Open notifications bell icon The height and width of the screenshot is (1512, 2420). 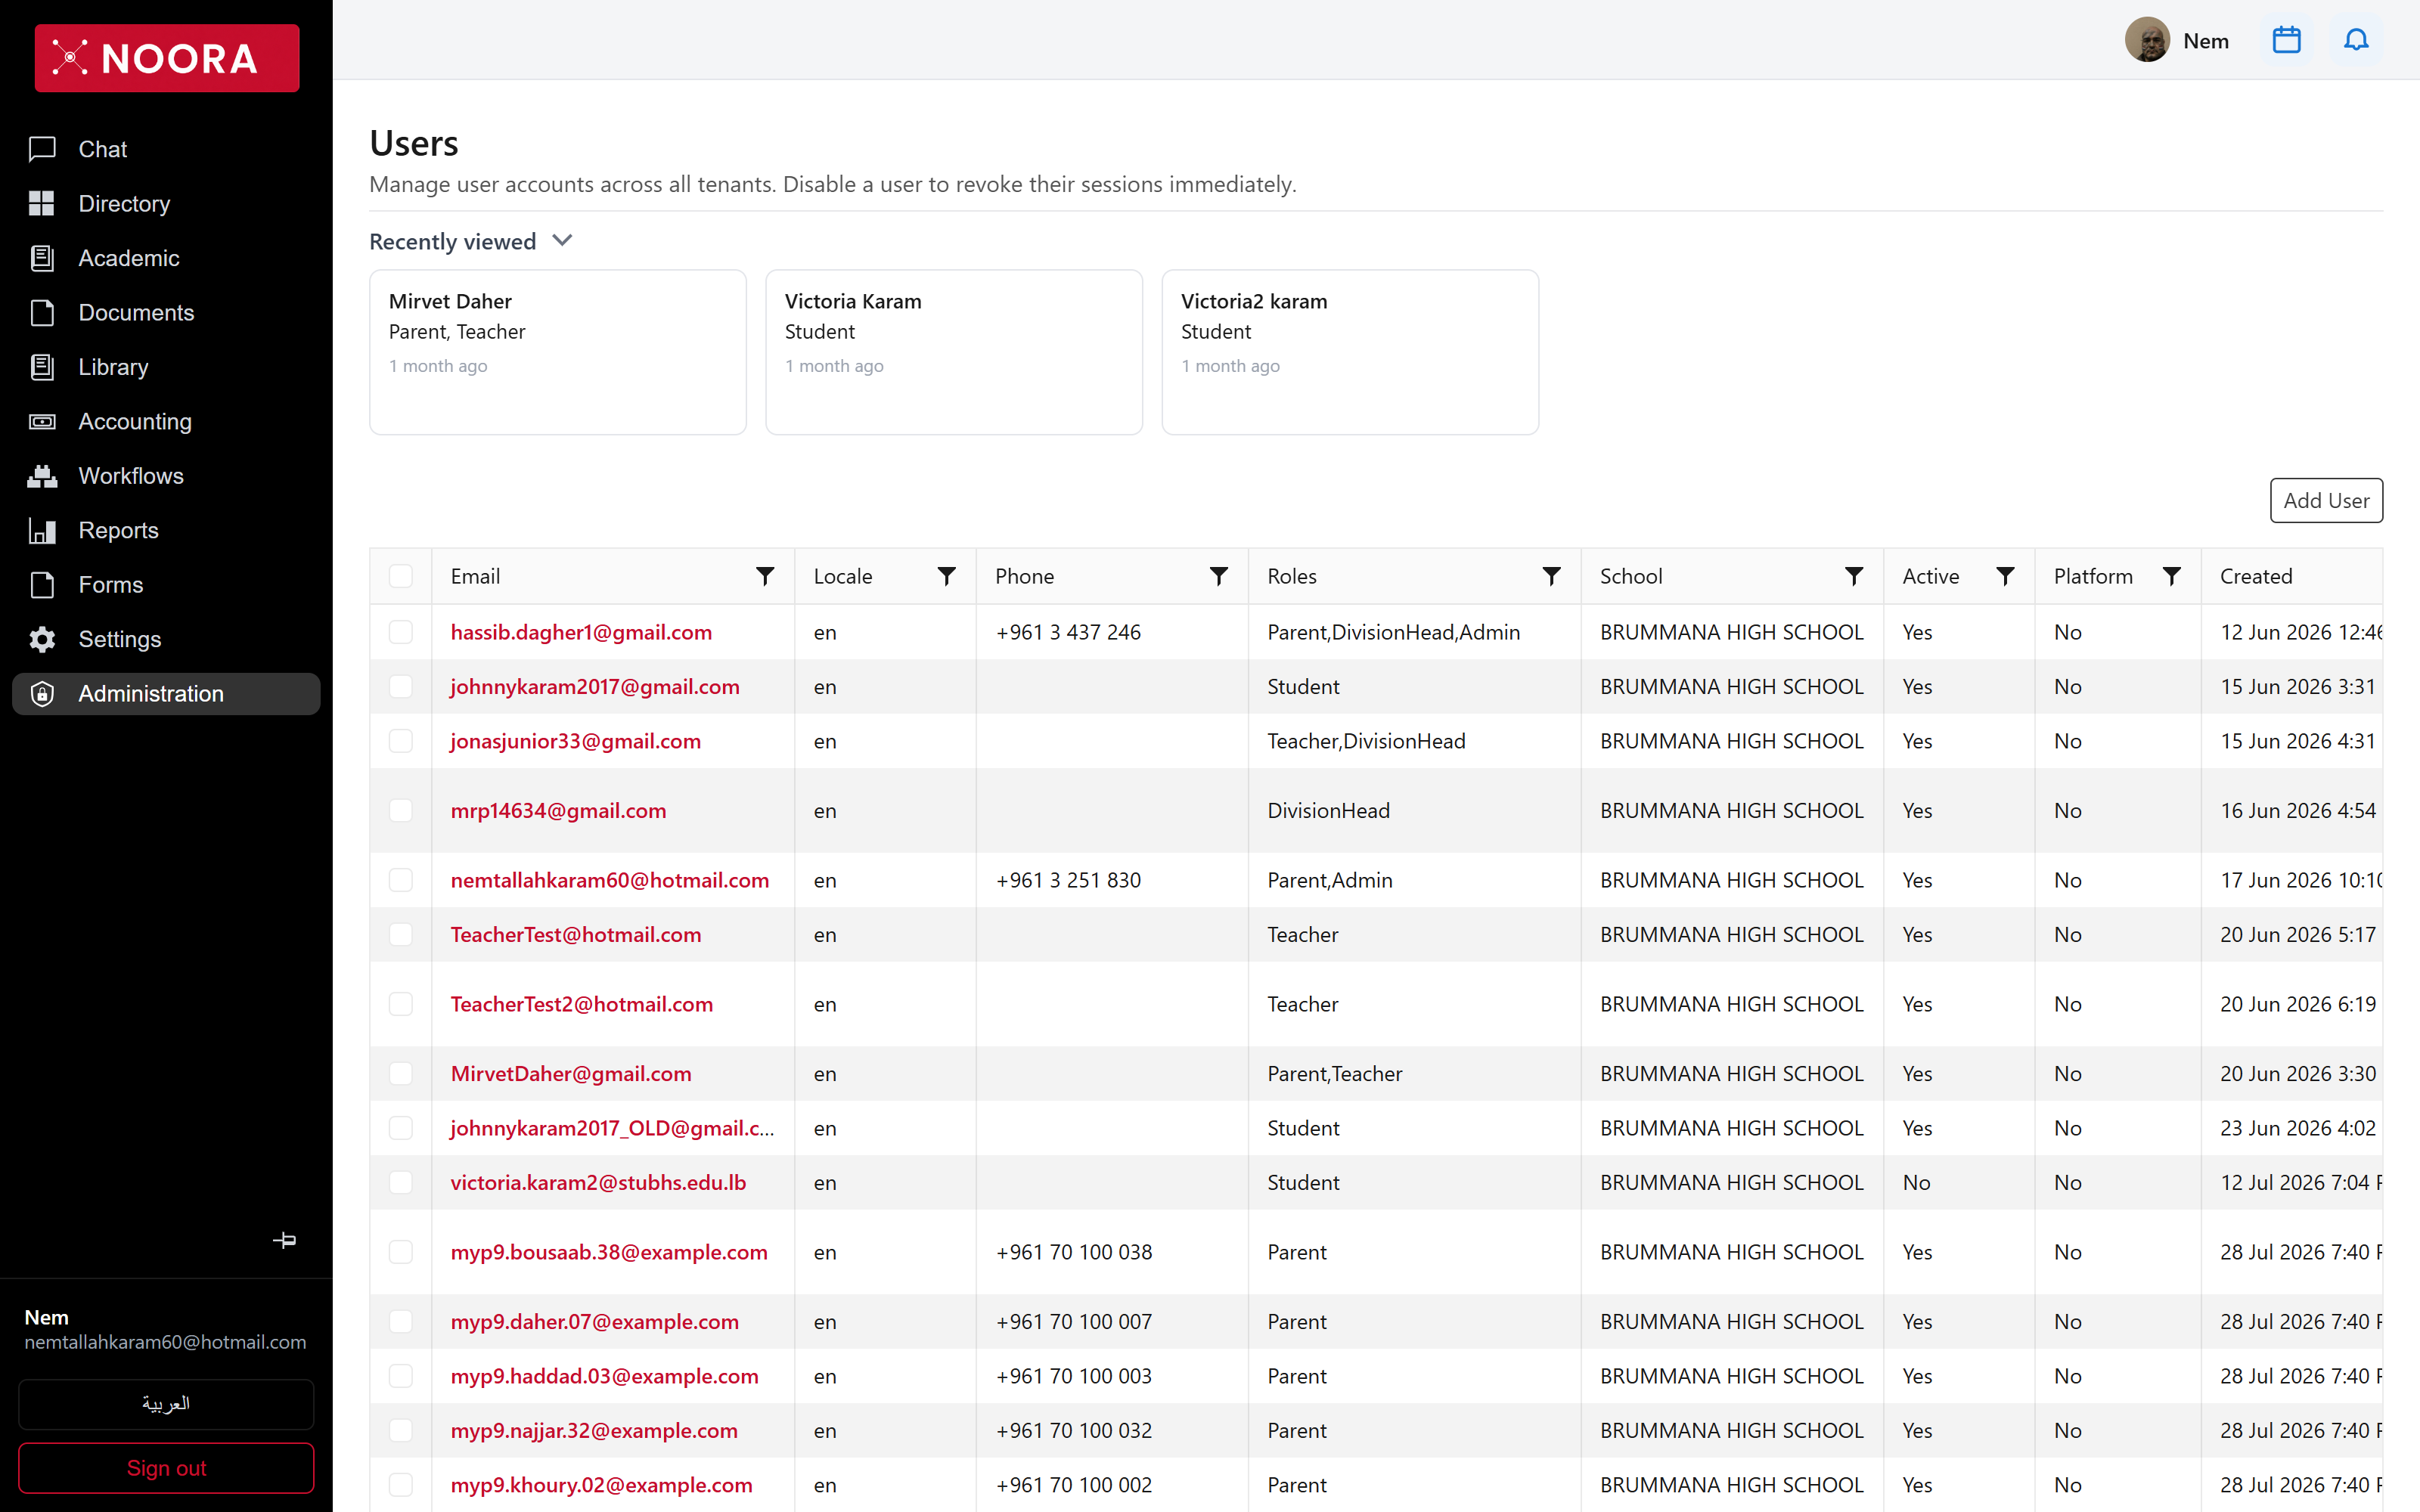tap(2356, 41)
